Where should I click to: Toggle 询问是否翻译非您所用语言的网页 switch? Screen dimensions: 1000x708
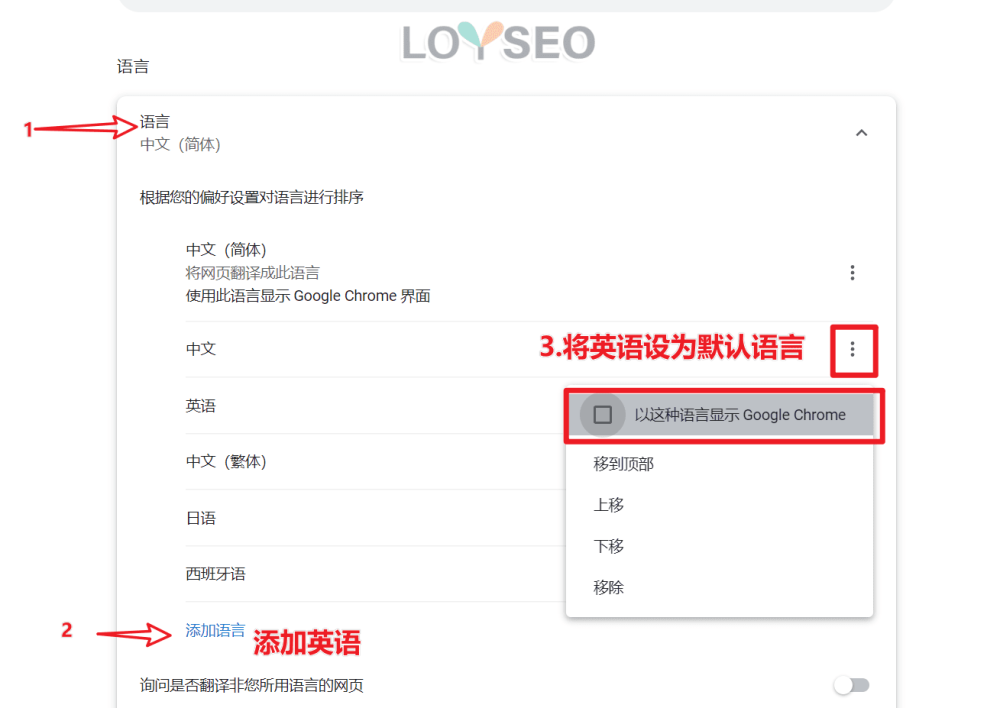pyautogui.click(x=852, y=685)
